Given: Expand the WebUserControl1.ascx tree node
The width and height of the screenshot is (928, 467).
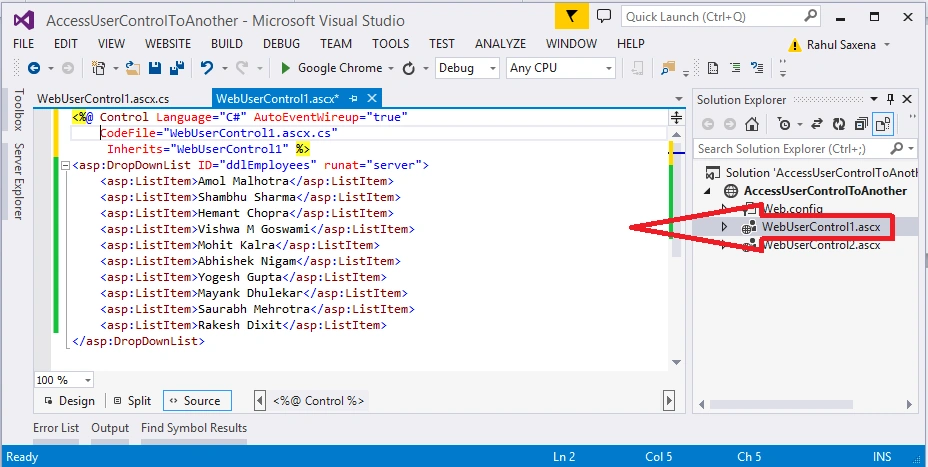Looking at the screenshot, I should [724, 226].
